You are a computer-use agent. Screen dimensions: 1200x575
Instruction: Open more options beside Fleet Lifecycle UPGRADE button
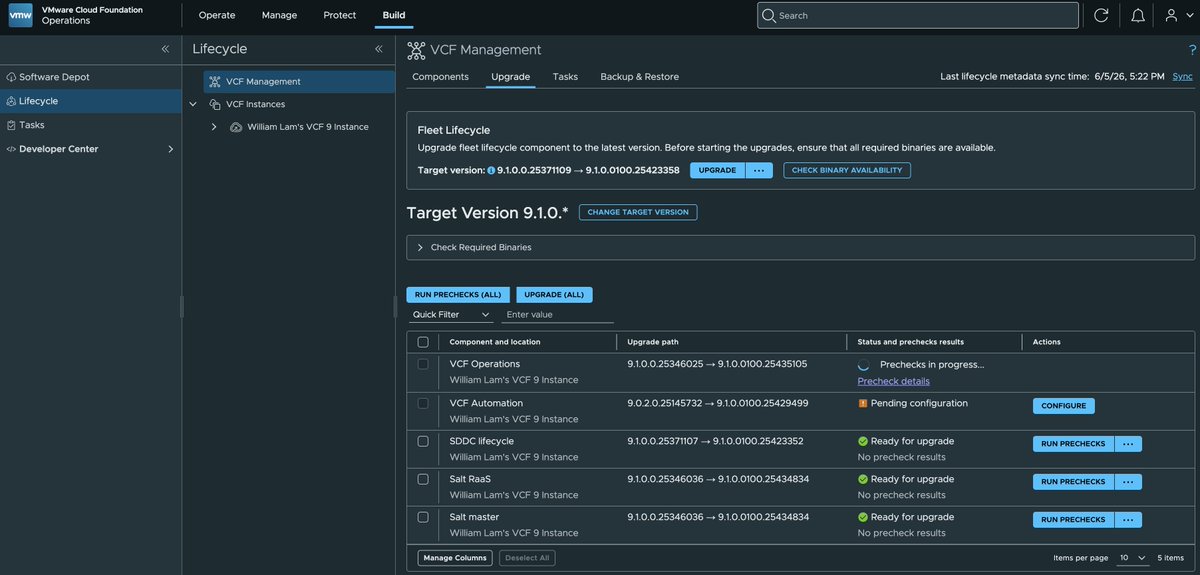click(x=759, y=170)
